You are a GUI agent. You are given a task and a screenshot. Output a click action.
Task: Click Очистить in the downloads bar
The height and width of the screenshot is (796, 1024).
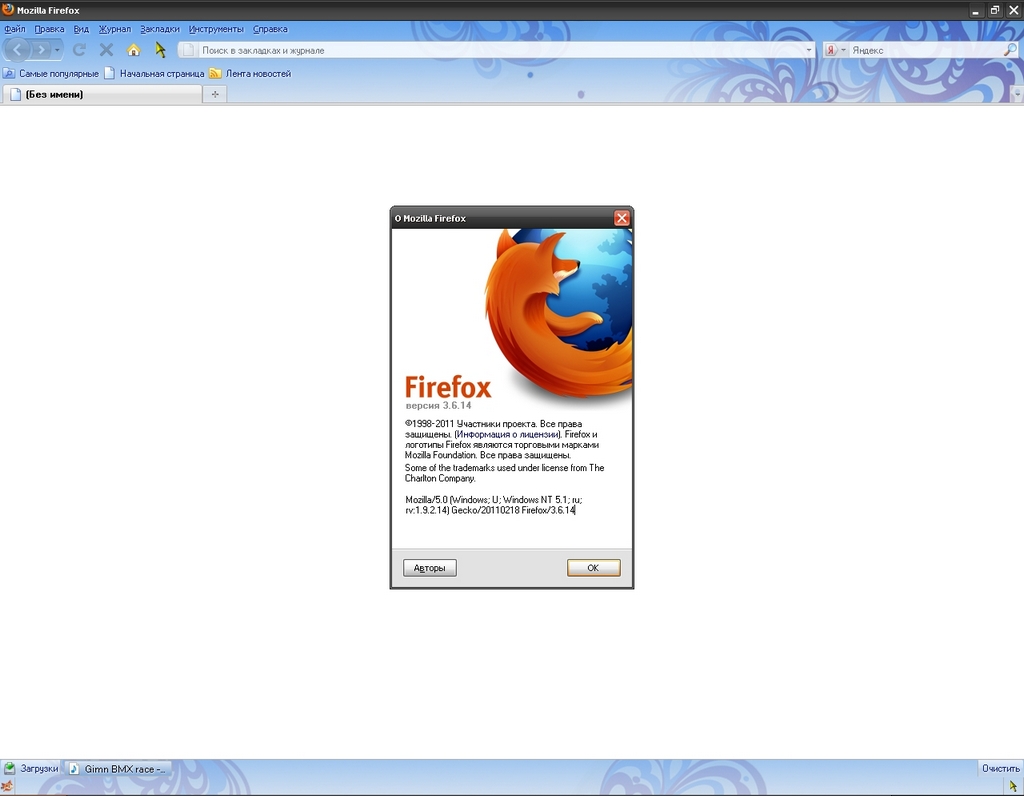pyautogui.click(x=1000, y=768)
